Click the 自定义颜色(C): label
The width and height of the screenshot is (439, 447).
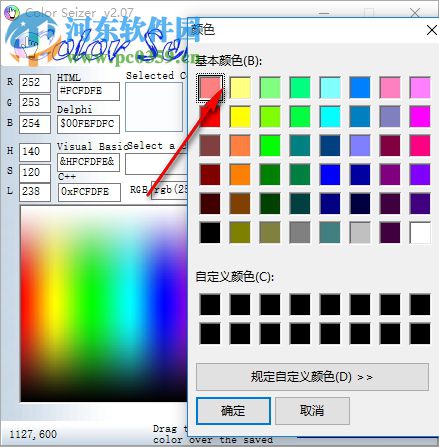pyautogui.click(x=234, y=277)
